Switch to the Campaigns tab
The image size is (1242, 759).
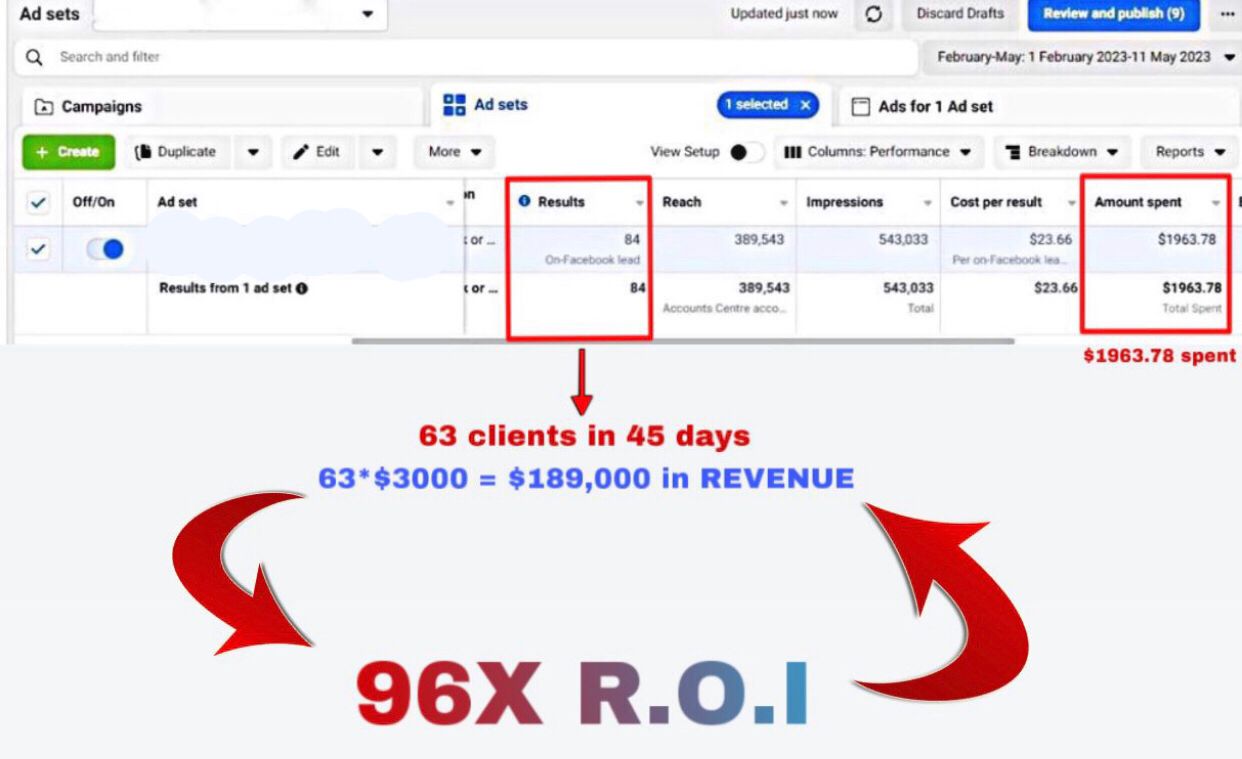[90, 106]
